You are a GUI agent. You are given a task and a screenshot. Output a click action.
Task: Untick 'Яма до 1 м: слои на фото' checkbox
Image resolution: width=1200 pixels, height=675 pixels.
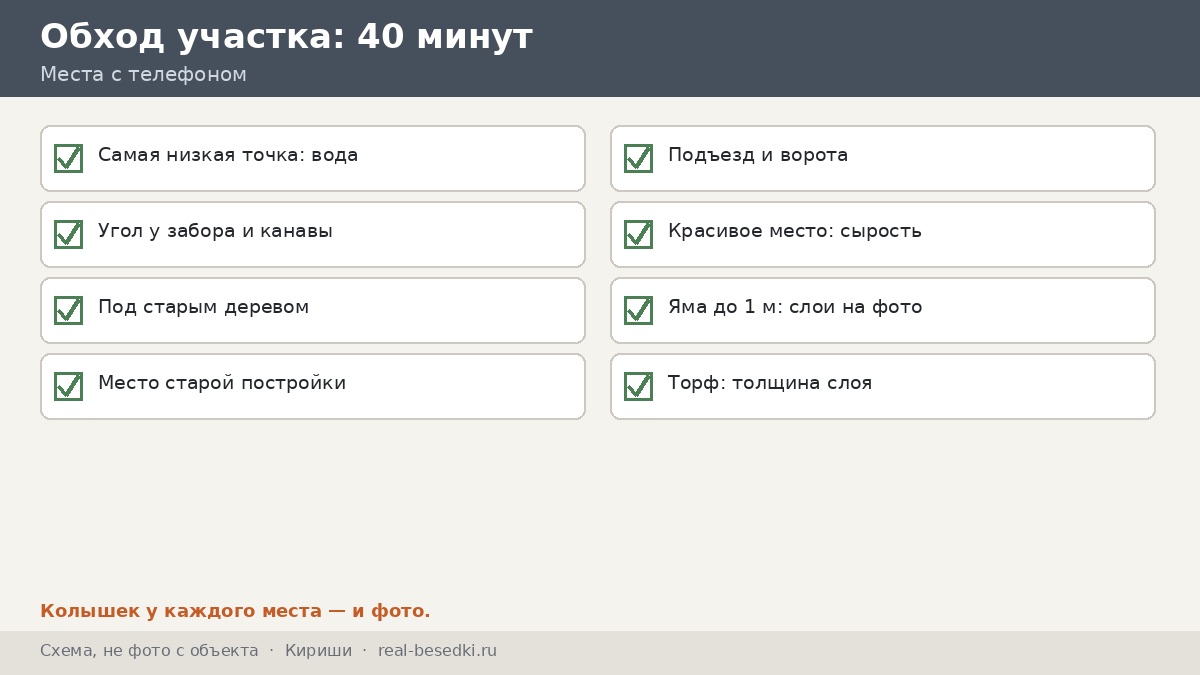tap(638, 310)
